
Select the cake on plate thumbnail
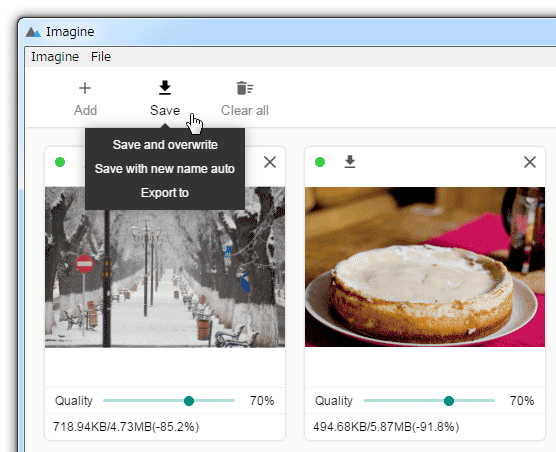click(425, 267)
